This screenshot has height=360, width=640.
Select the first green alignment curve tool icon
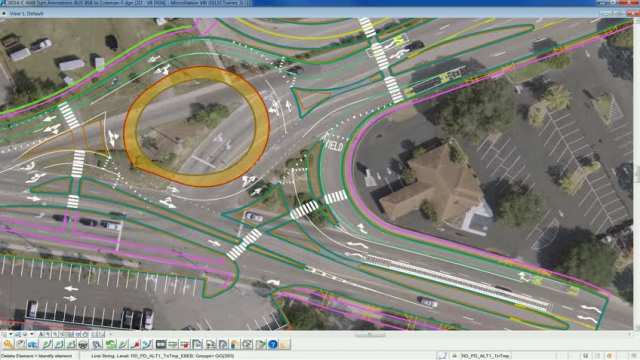coord(47,344)
